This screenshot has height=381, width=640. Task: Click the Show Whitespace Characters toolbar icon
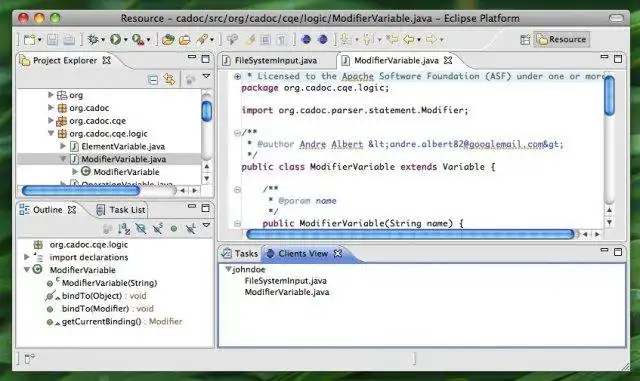(x=282, y=40)
